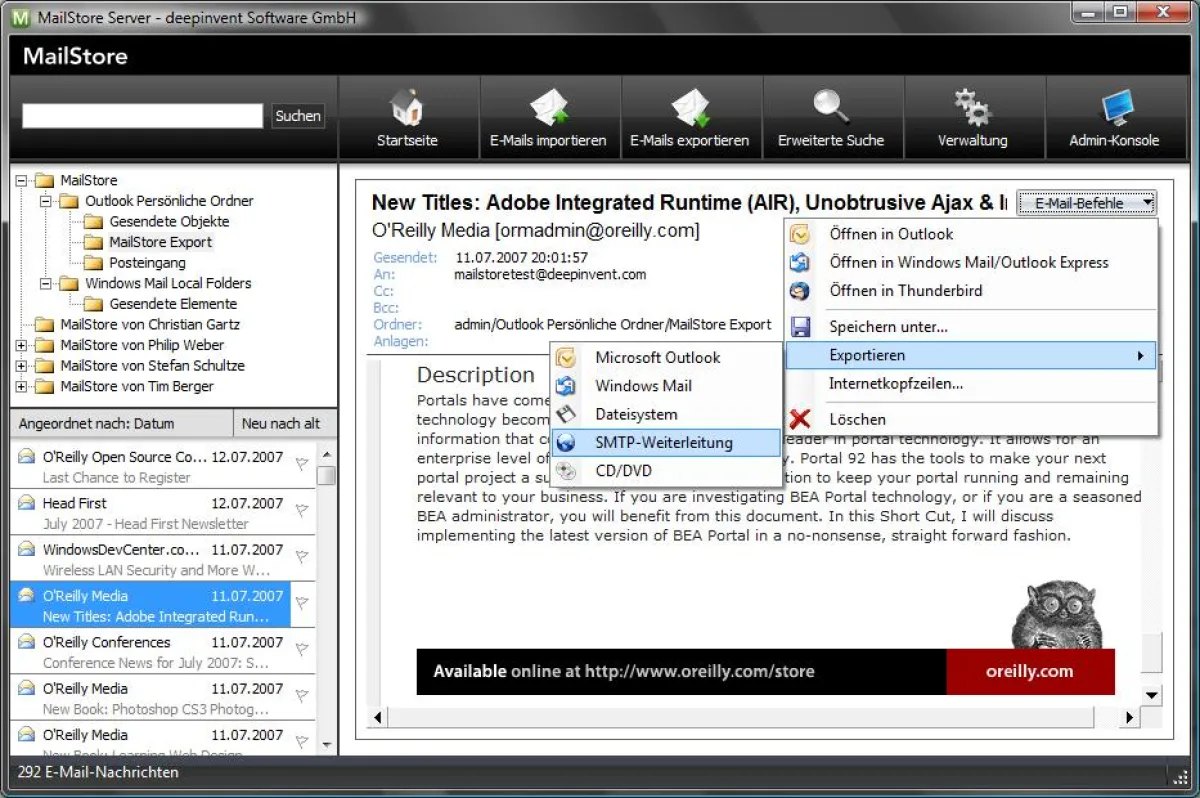Click the E-Mails importieren toolbar icon
The height and width of the screenshot is (798, 1200).
pos(549,115)
